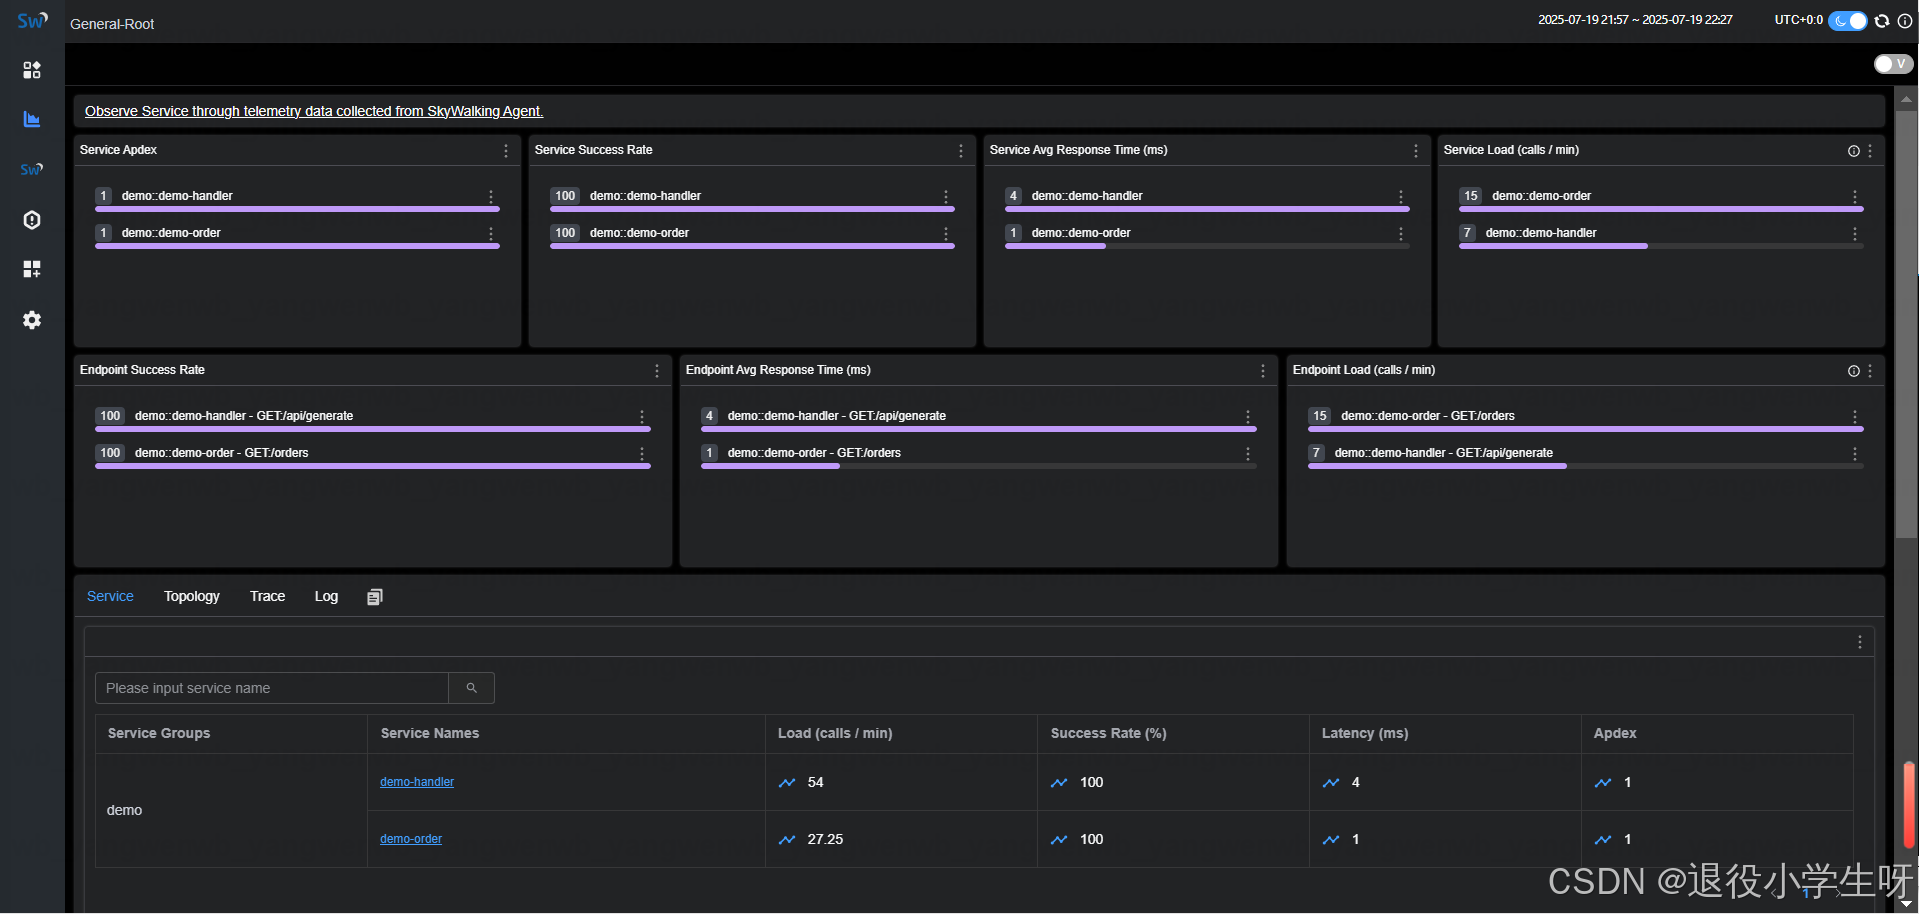Focus the service name search field
This screenshot has width=1919, height=914.
(x=272, y=688)
